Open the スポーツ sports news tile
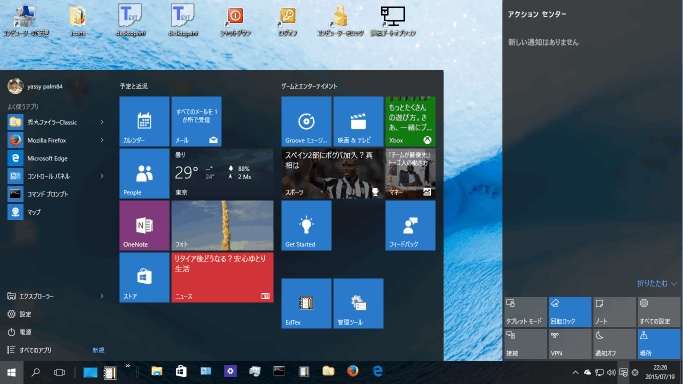The height and width of the screenshot is (384, 683). tap(332, 173)
